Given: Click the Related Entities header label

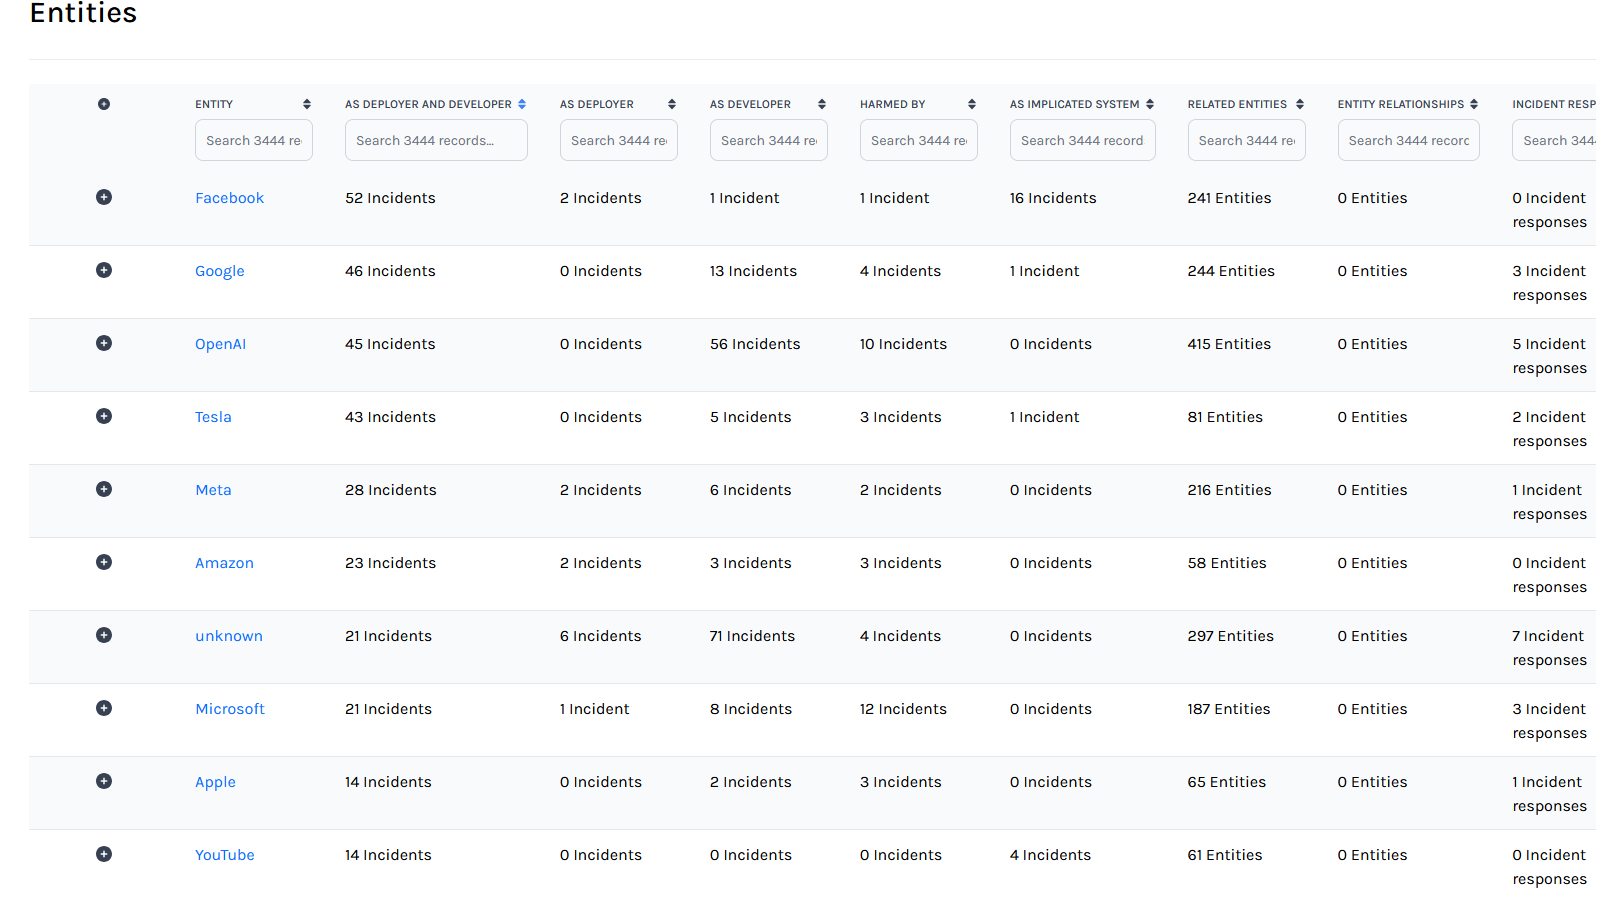Looking at the screenshot, I should (x=1238, y=104).
